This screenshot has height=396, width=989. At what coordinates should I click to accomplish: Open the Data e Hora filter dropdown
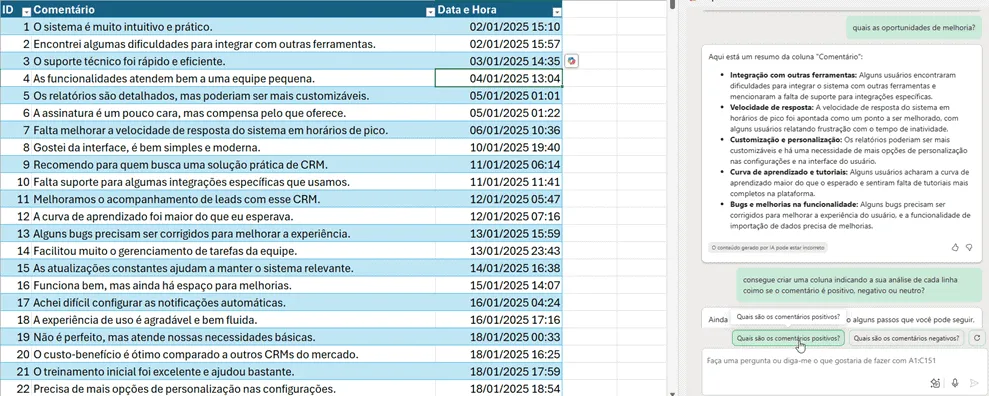tap(556, 11)
